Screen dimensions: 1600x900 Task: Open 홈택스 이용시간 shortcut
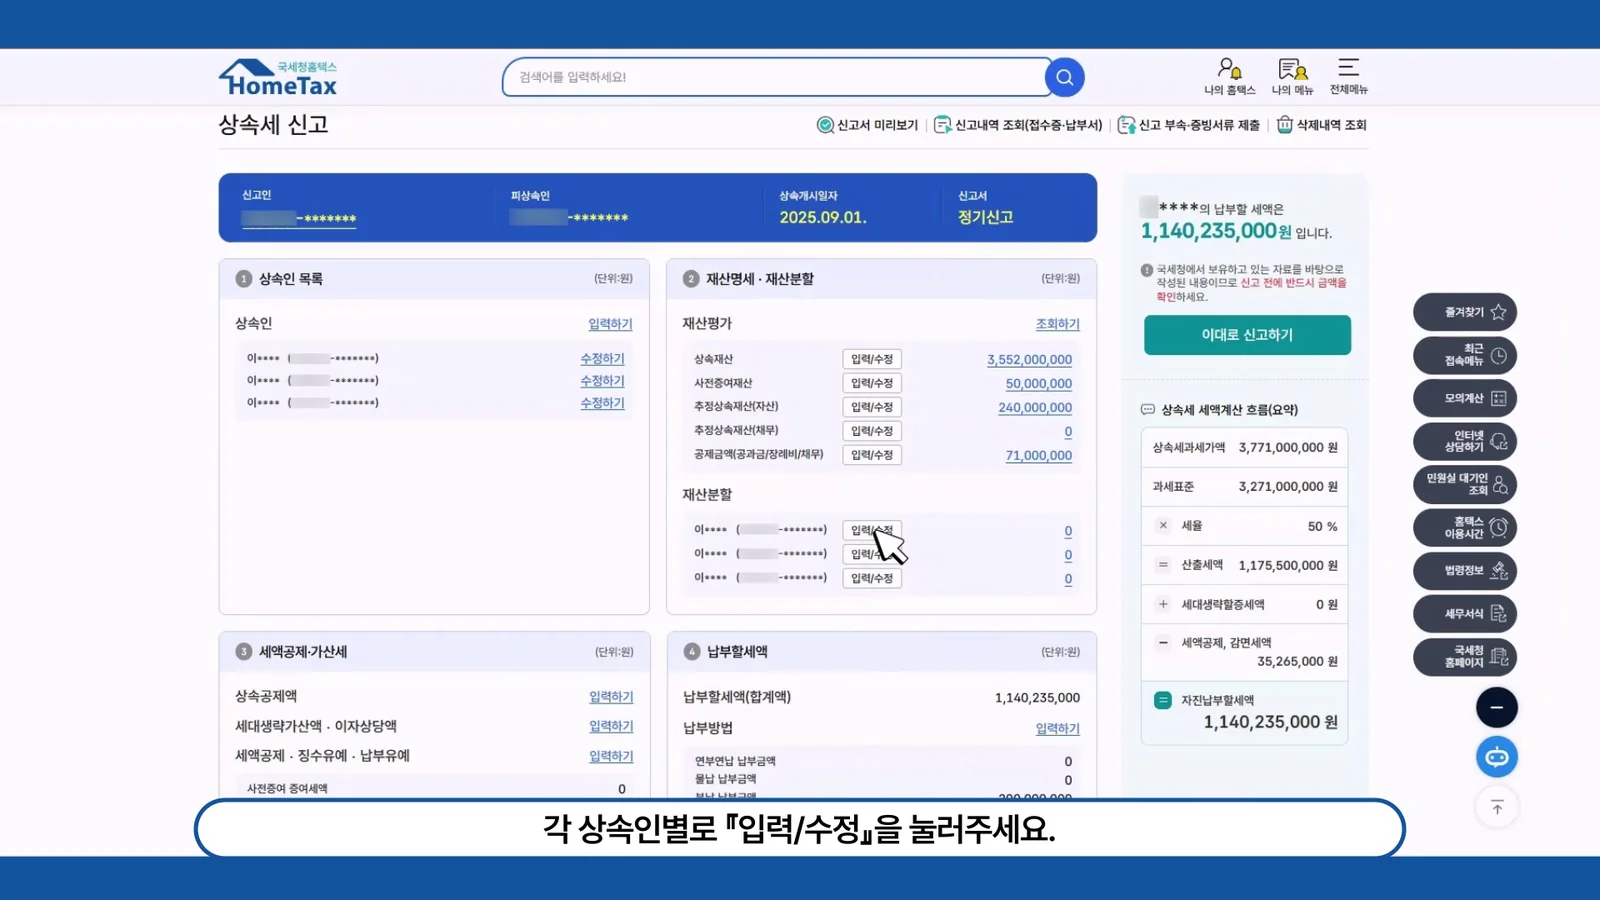tap(1465, 527)
